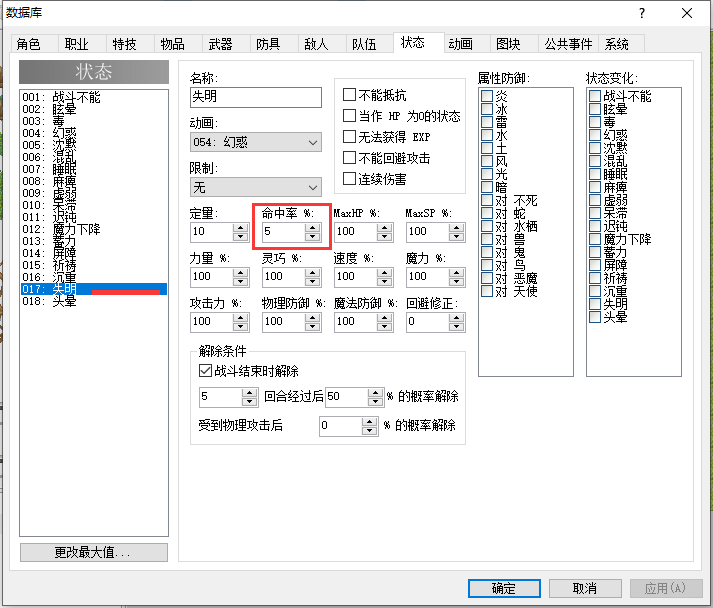The width and height of the screenshot is (713, 608).
Task: Select 007: 睡眠 in state list
Action: [x=94, y=169]
